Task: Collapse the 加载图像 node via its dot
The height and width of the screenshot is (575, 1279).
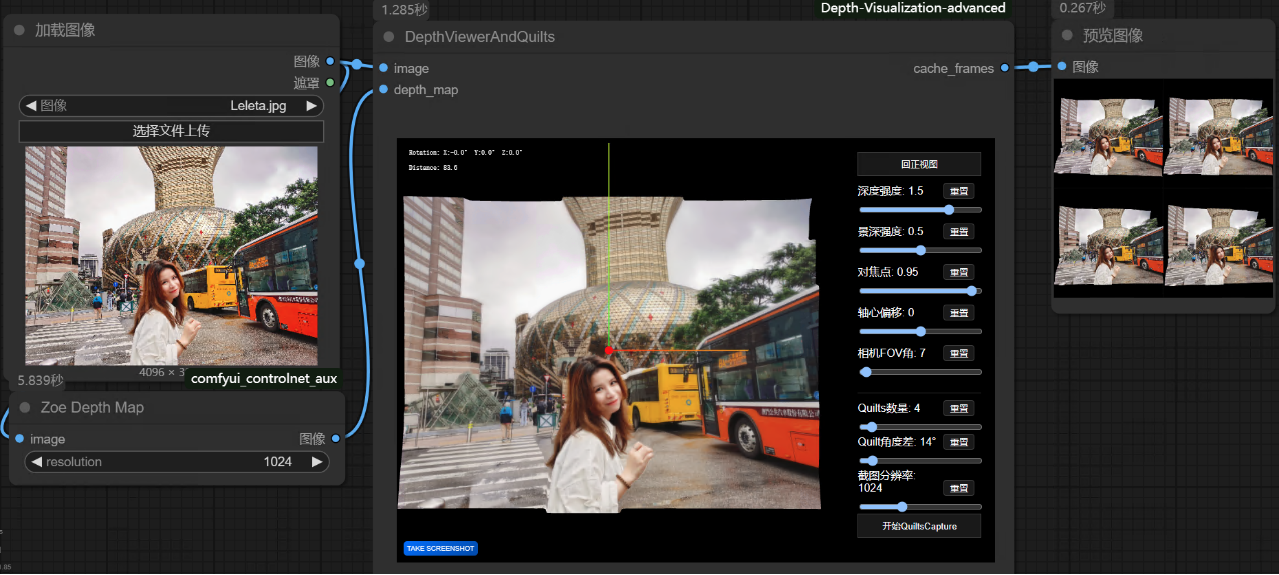Action: [x=19, y=31]
